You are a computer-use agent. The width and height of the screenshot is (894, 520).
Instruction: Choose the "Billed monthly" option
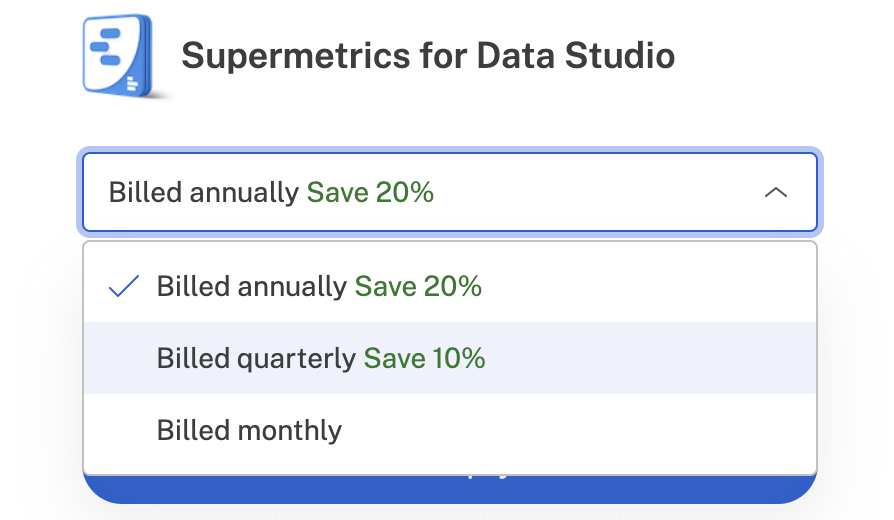249,430
